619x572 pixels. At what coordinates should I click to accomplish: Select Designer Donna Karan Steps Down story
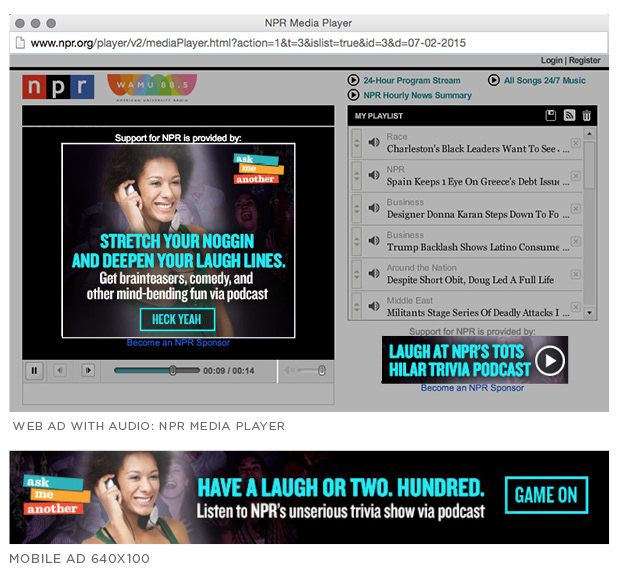(x=478, y=214)
